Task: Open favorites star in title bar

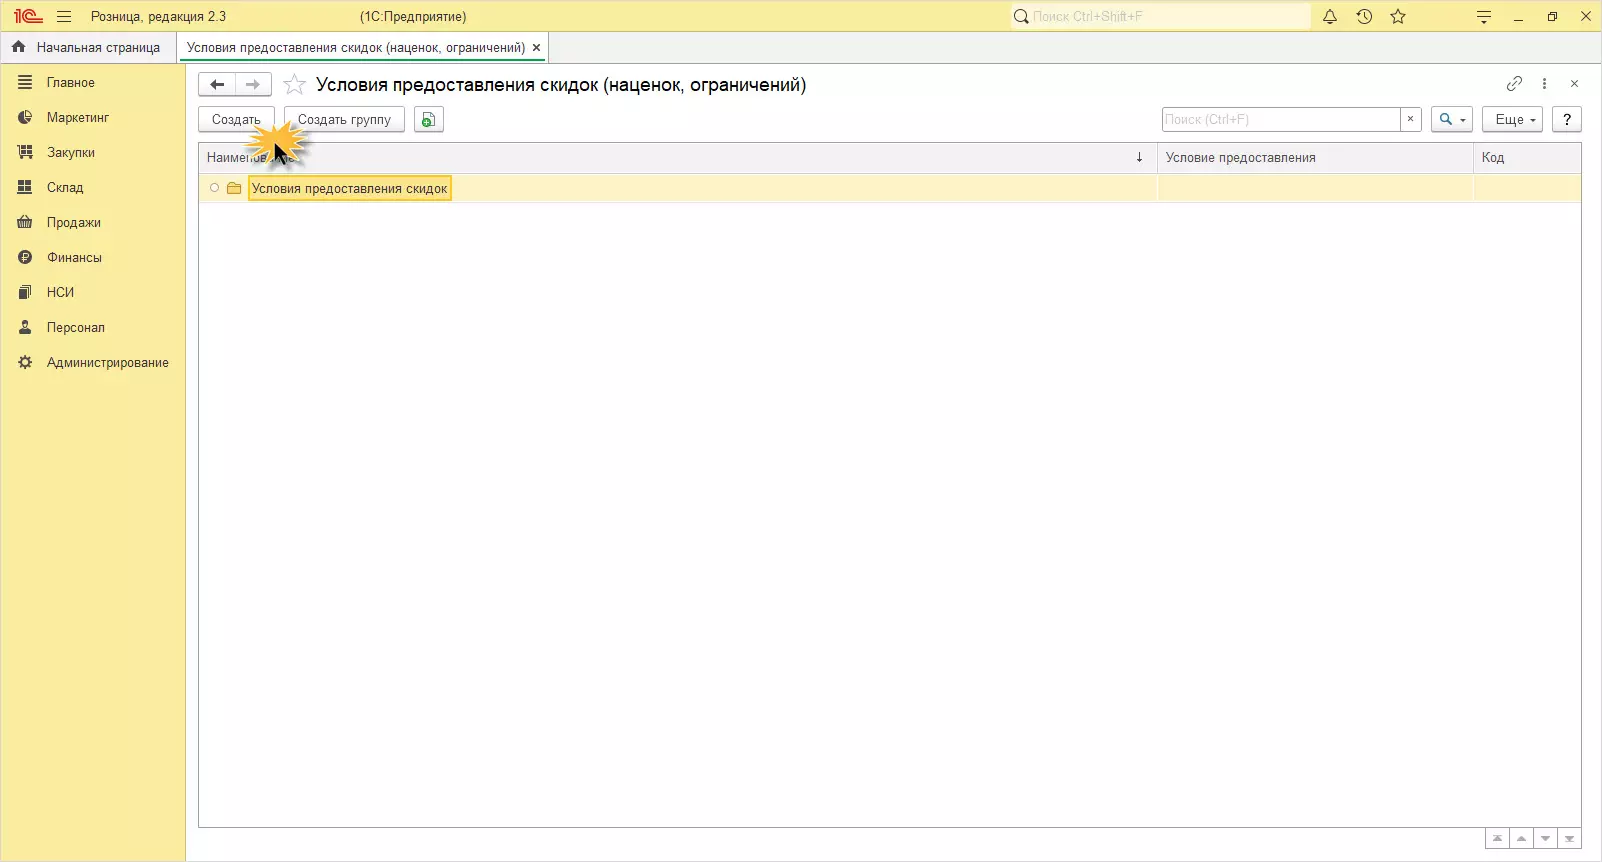Action: click(x=1398, y=17)
